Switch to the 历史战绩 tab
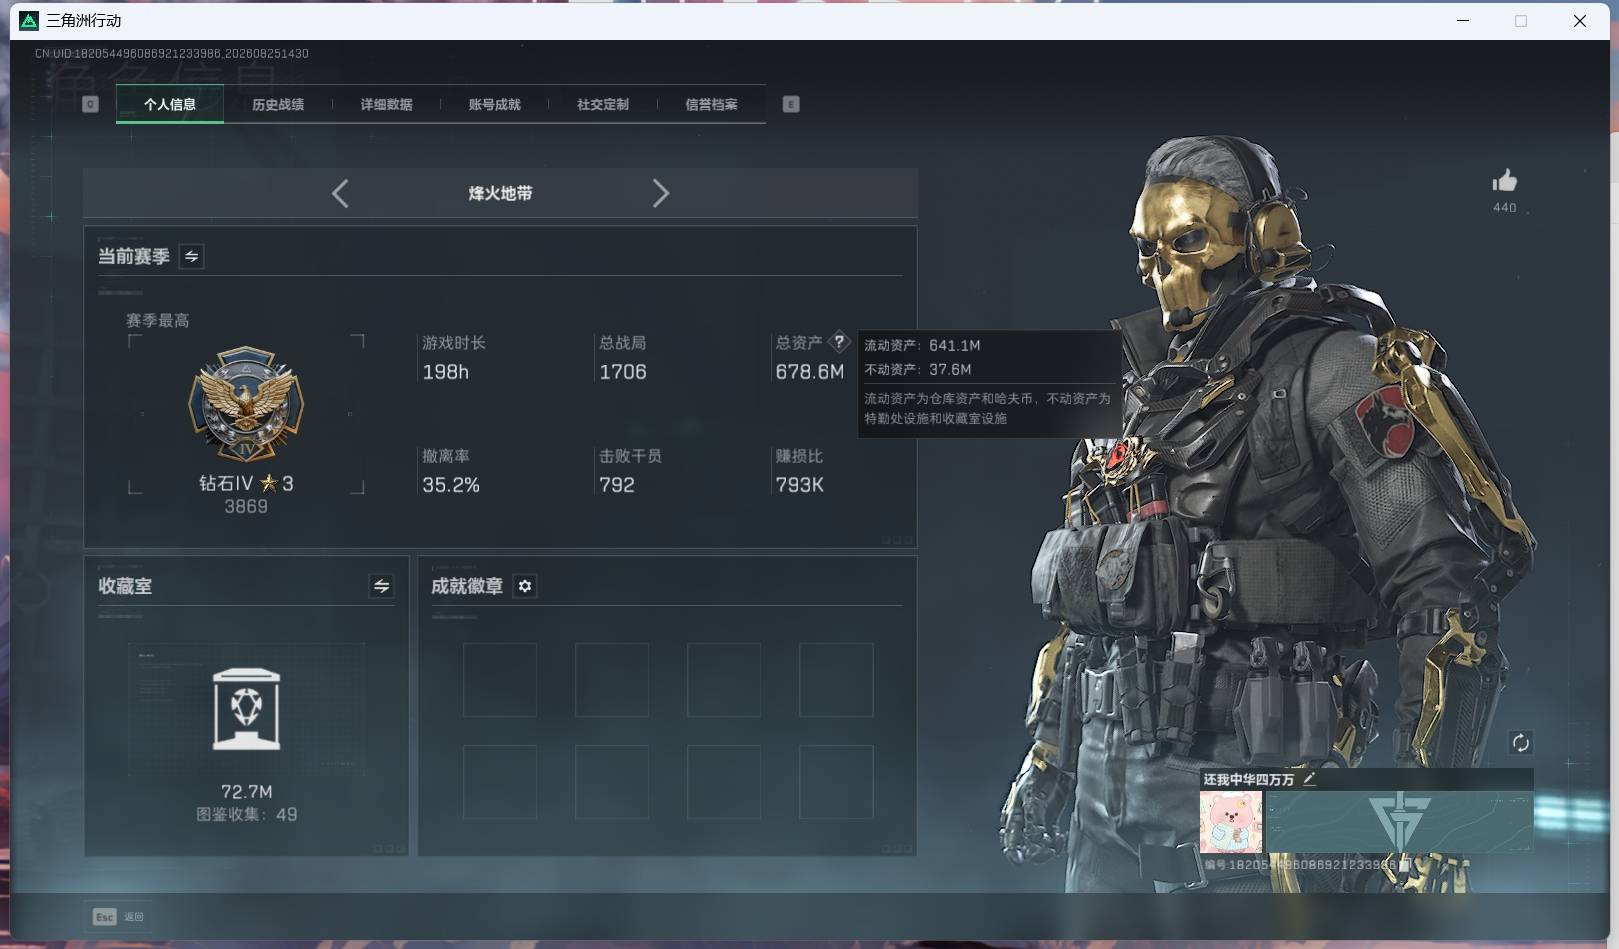 [x=278, y=104]
